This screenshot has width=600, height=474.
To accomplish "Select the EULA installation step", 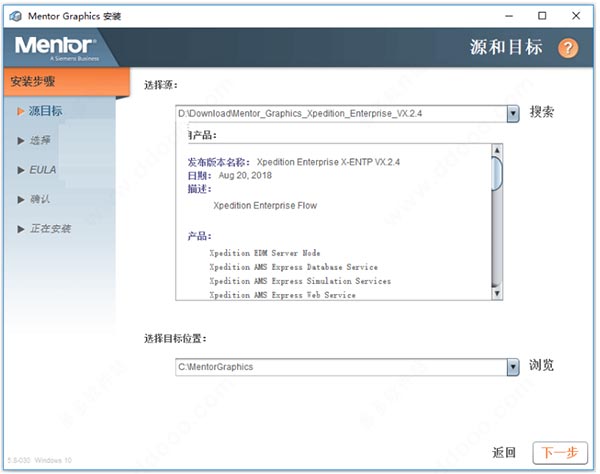I will (37, 170).
